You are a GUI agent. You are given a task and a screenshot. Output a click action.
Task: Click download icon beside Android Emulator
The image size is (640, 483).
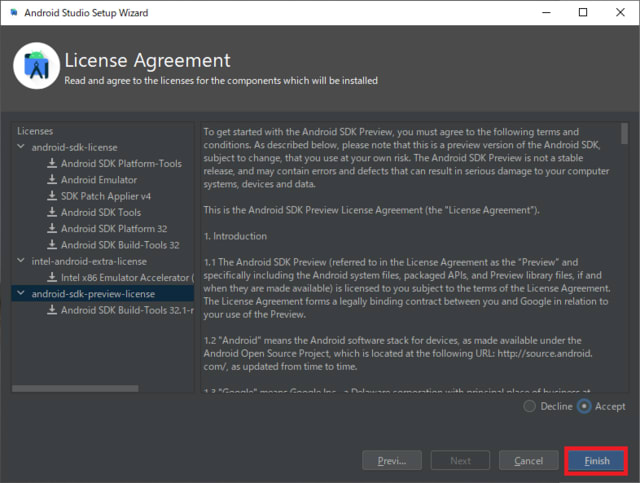(51, 180)
